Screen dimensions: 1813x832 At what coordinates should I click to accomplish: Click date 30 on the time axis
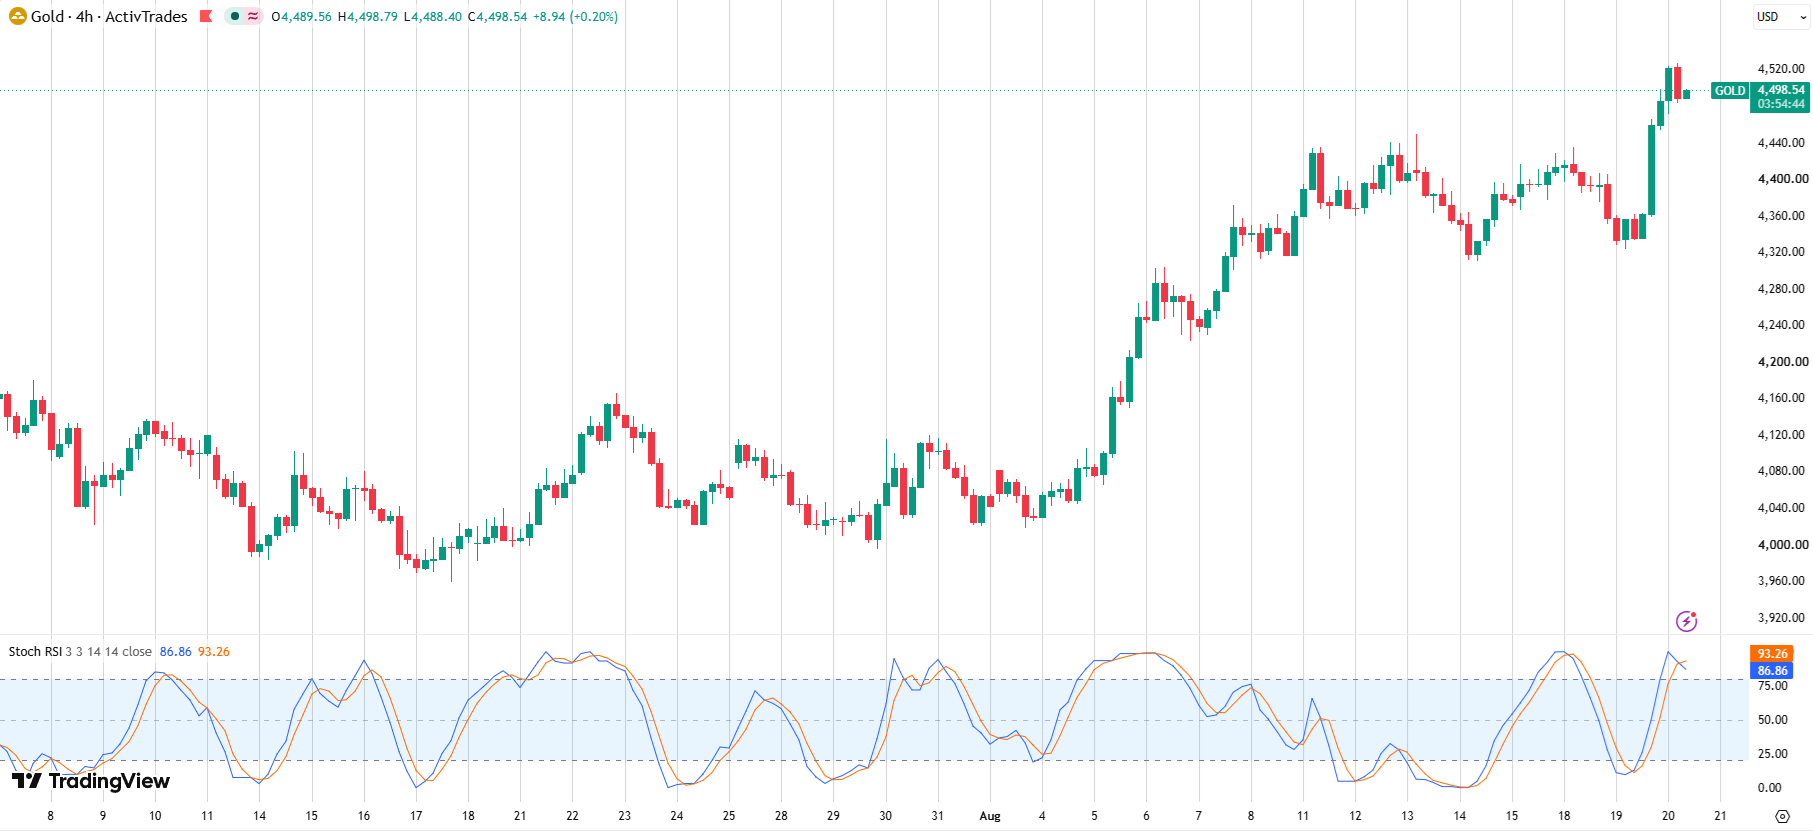(x=885, y=816)
